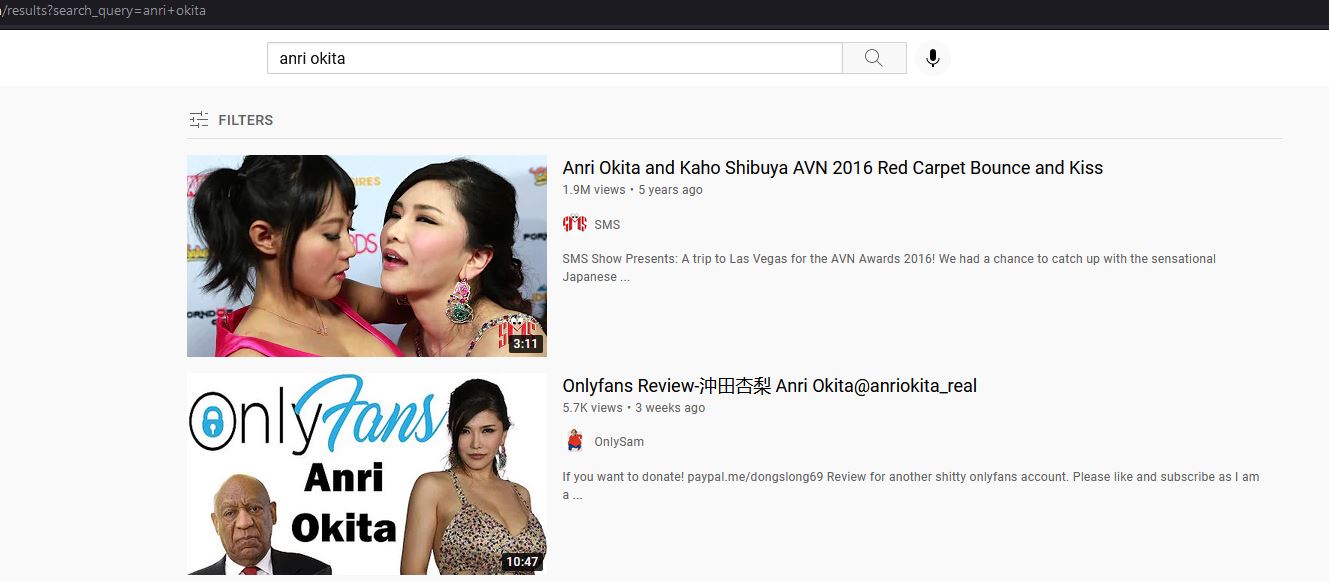Click the '1.9M views' text

[x=594, y=190]
